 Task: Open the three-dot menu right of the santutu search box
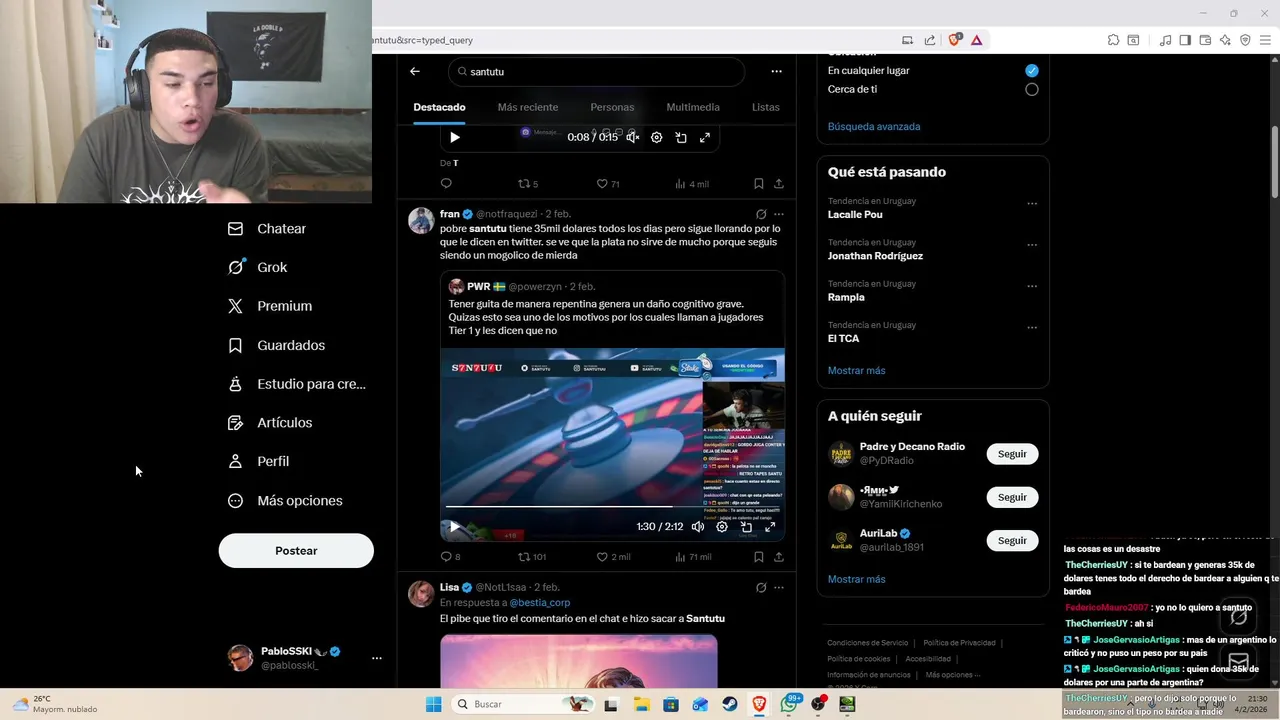[776, 71]
